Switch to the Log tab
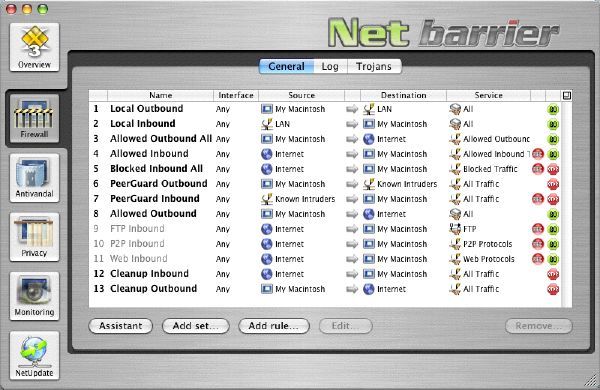The height and width of the screenshot is (390, 600). point(330,66)
